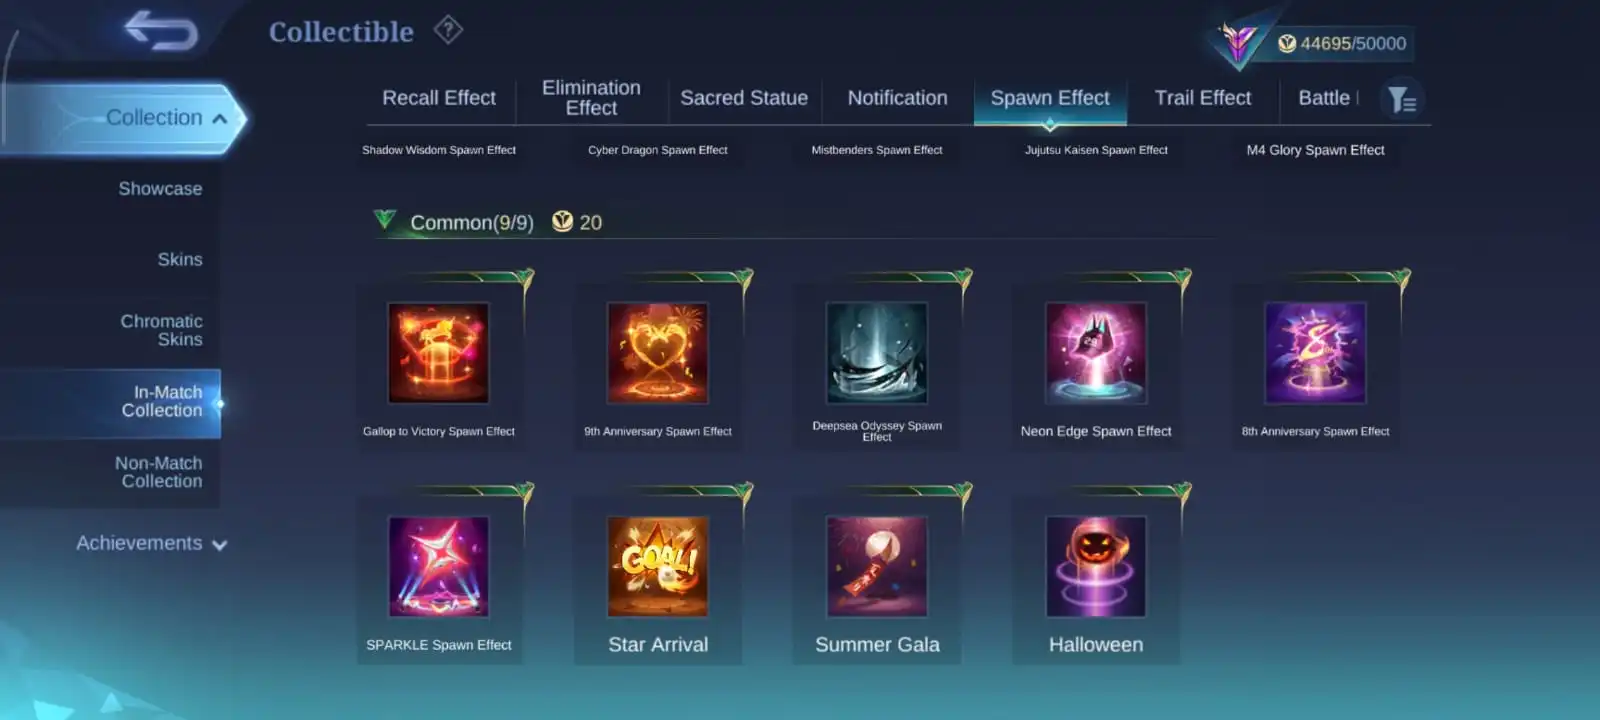Tap the collection points emblem badge
This screenshot has width=1600, height=720.
coord(1238,42)
